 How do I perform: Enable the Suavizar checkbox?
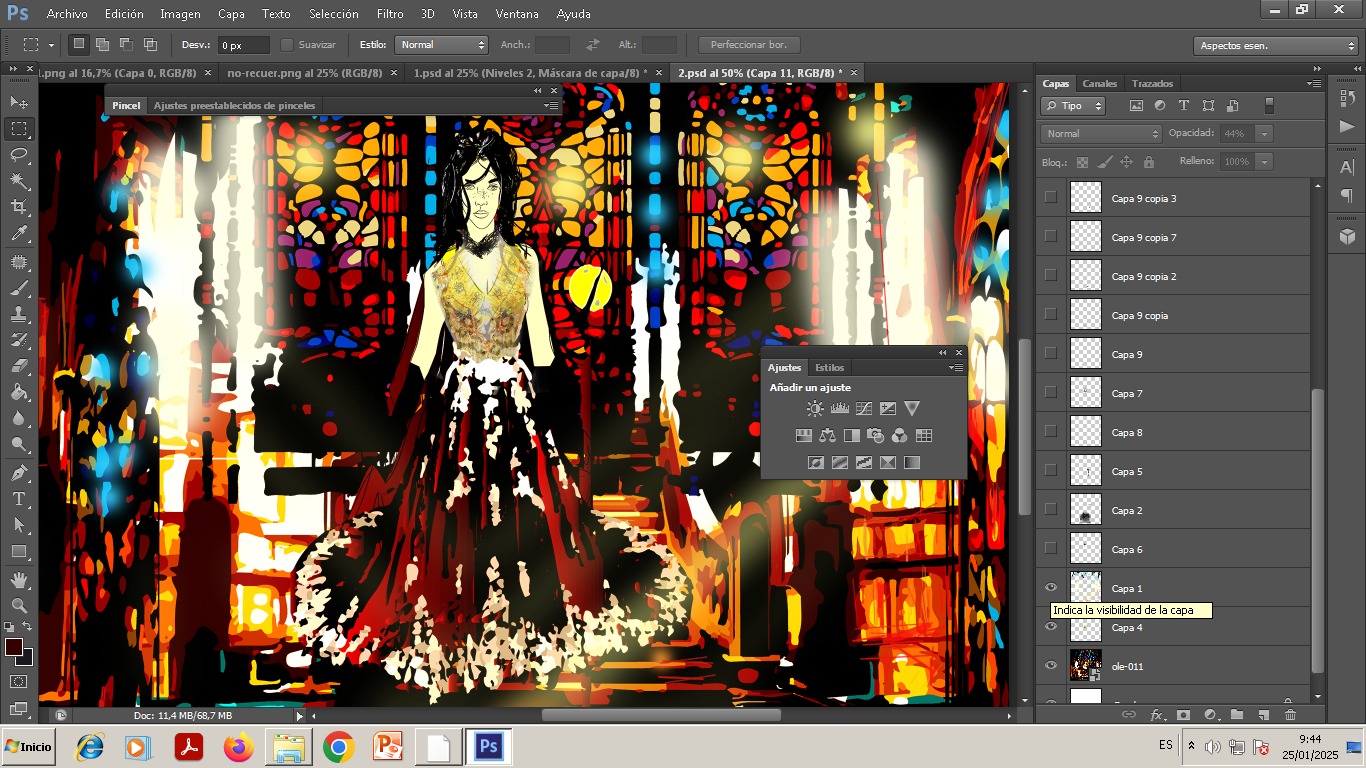(x=287, y=45)
